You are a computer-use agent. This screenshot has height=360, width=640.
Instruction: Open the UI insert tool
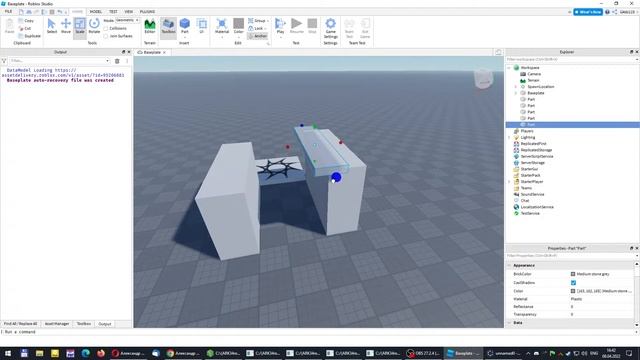point(202,27)
